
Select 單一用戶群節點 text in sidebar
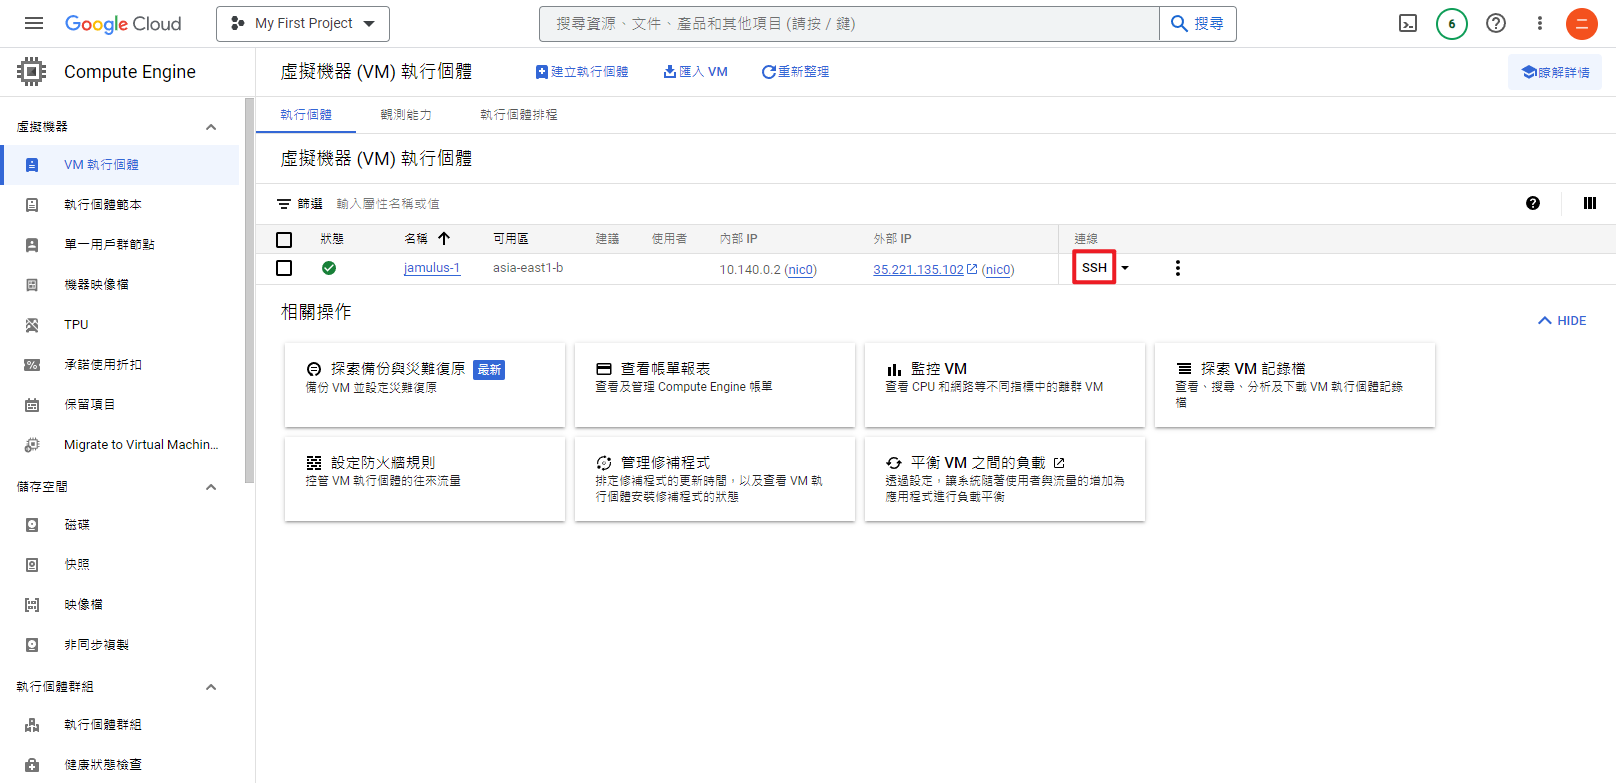109,245
